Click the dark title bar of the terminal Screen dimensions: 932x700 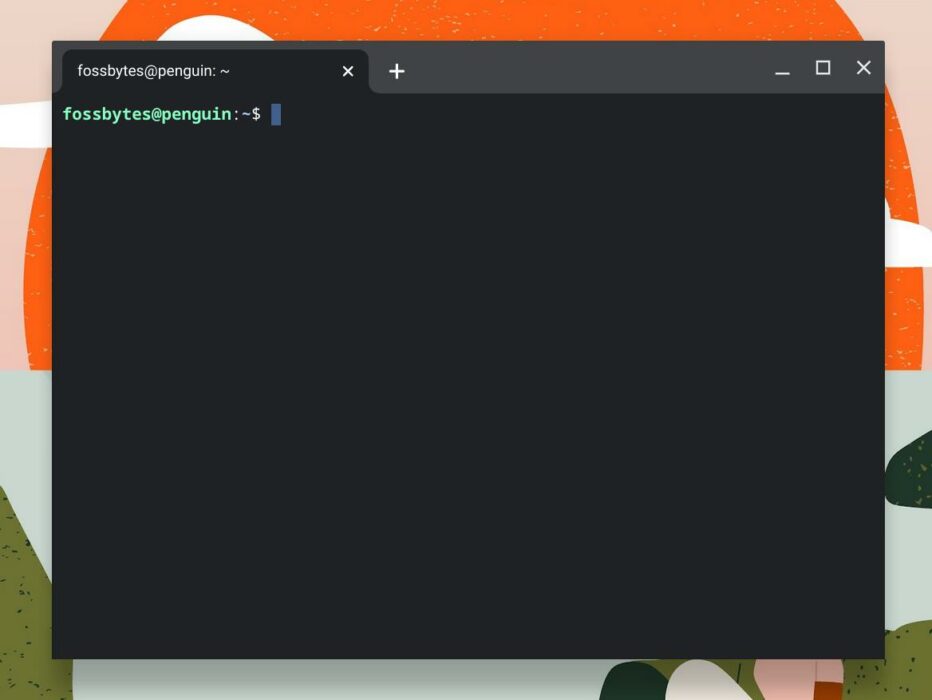(600, 68)
